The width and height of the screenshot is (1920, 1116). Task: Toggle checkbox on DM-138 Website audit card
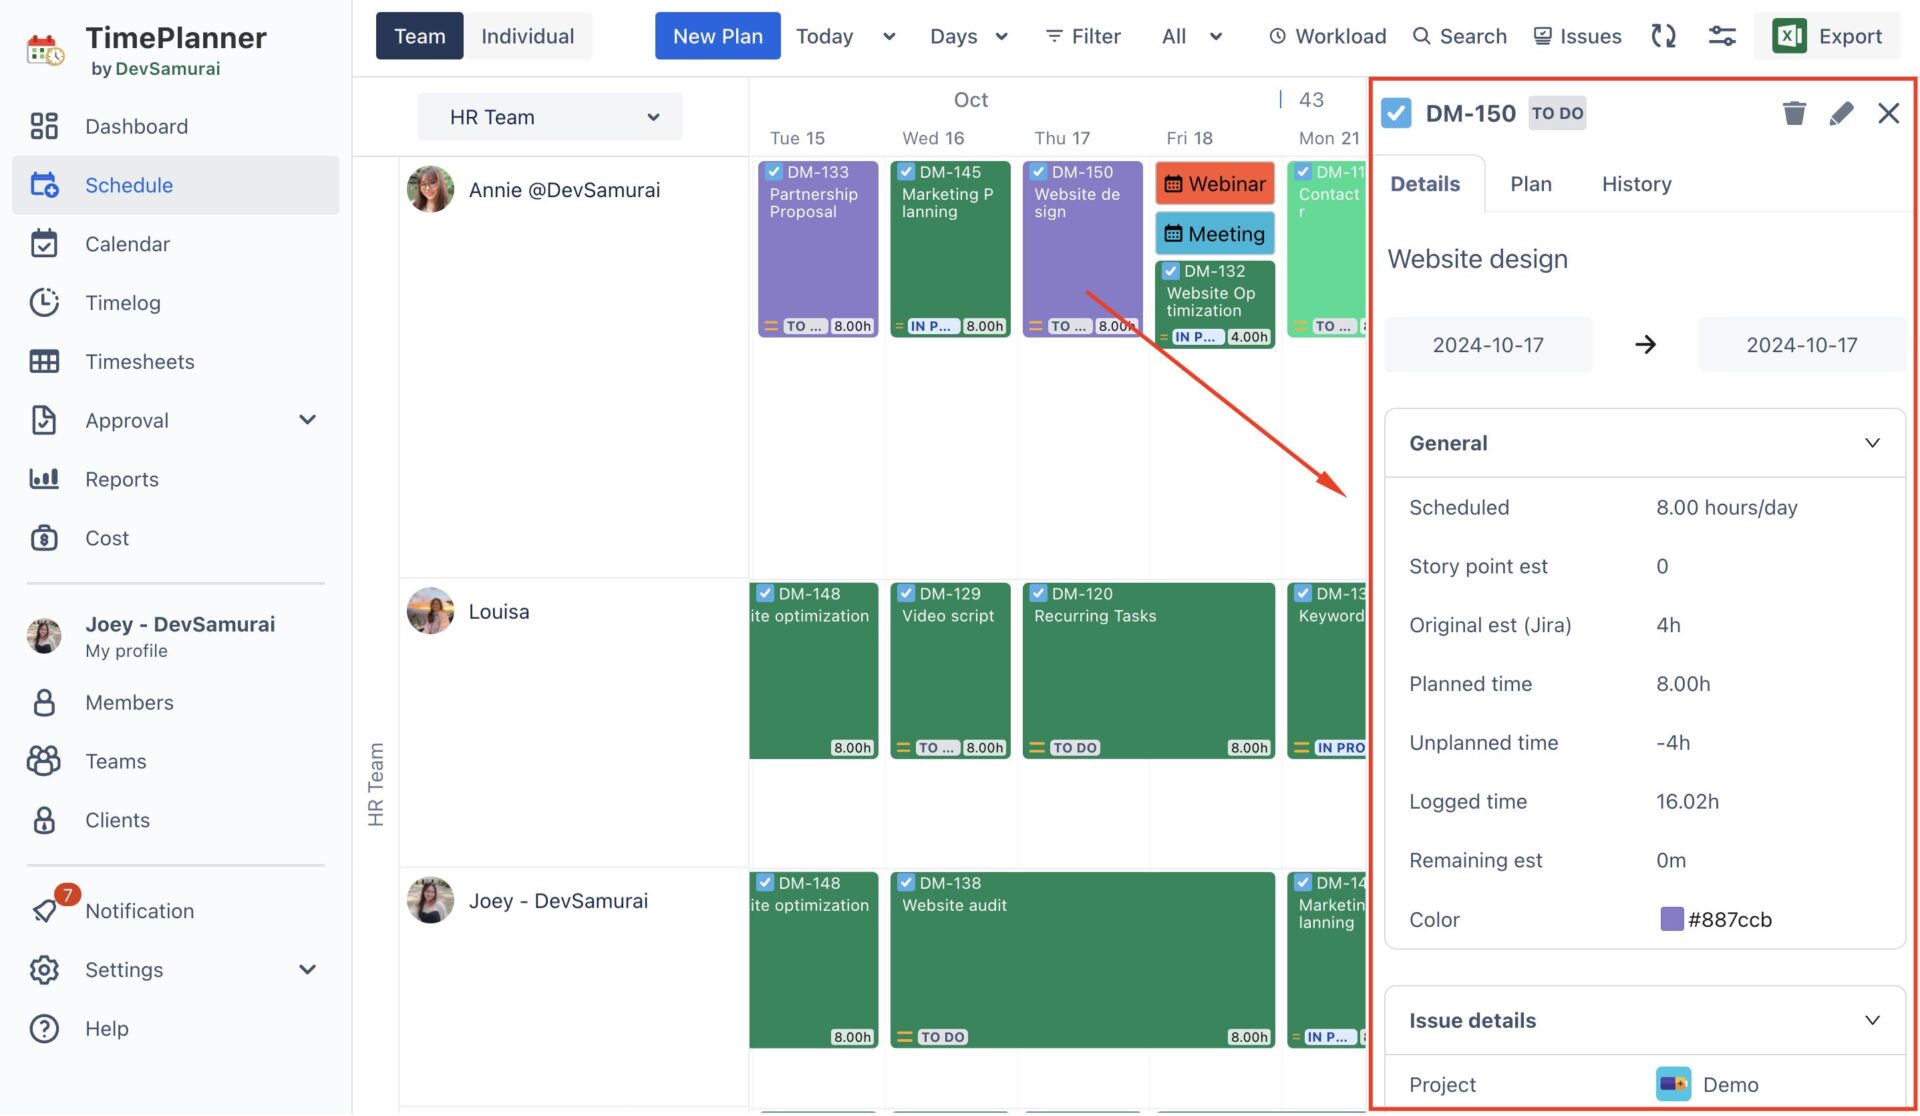pyautogui.click(x=907, y=882)
